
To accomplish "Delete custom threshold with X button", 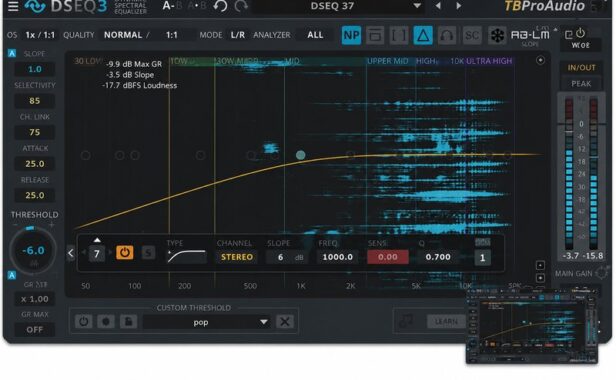I will (x=285, y=322).
